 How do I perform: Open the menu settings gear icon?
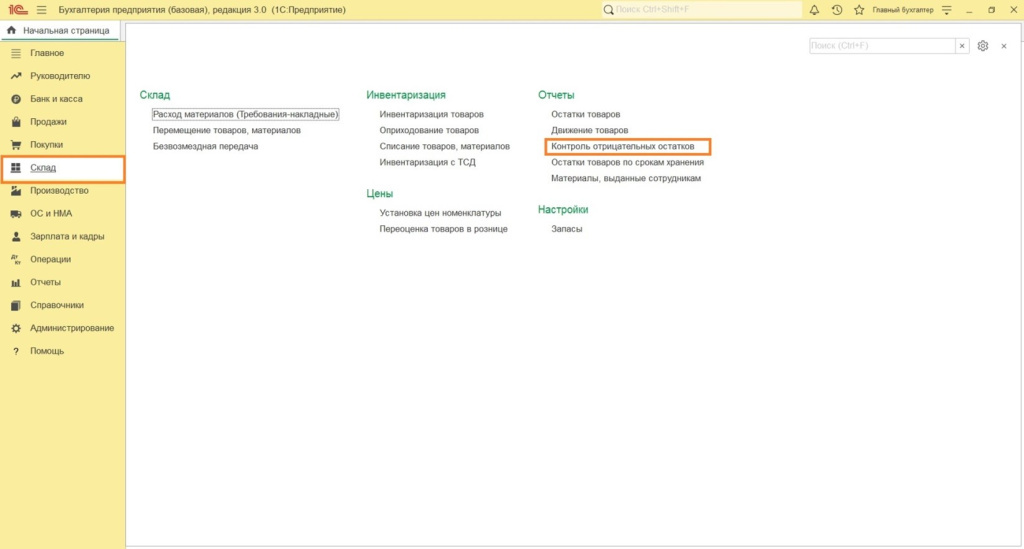pyautogui.click(x=983, y=46)
